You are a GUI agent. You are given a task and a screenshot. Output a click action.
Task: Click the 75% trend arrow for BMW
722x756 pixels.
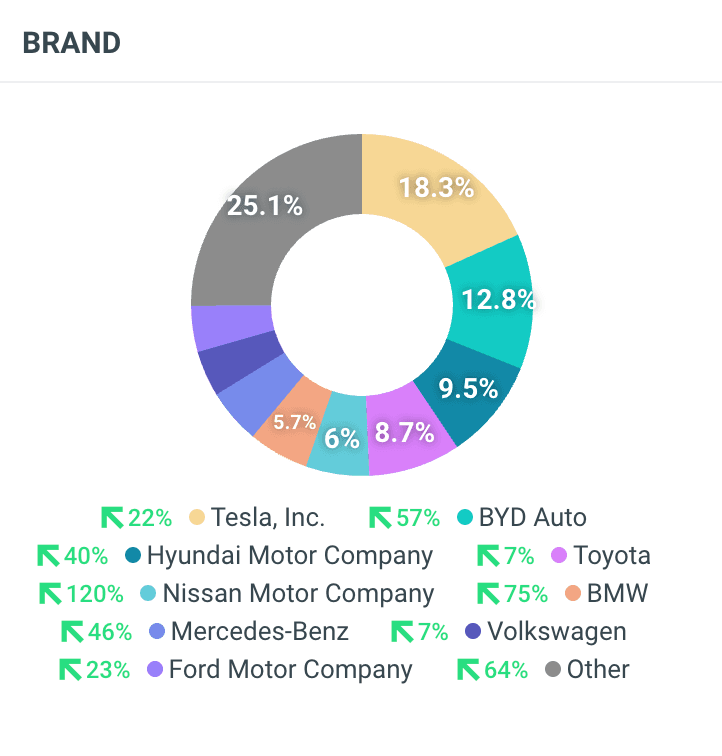(x=488, y=593)
